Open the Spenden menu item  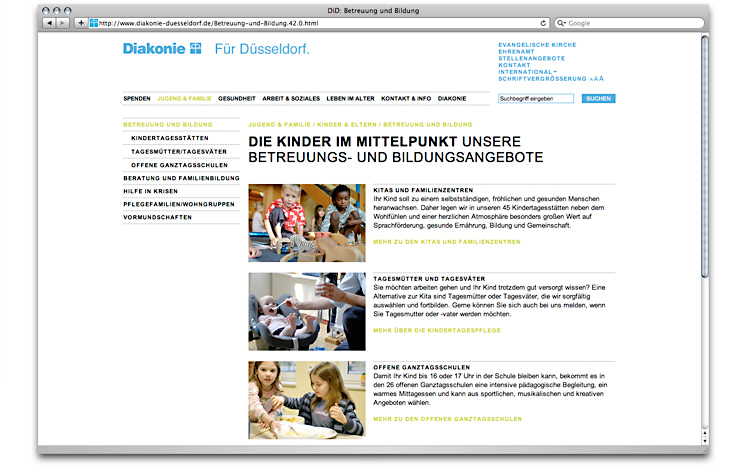(137, 98)
